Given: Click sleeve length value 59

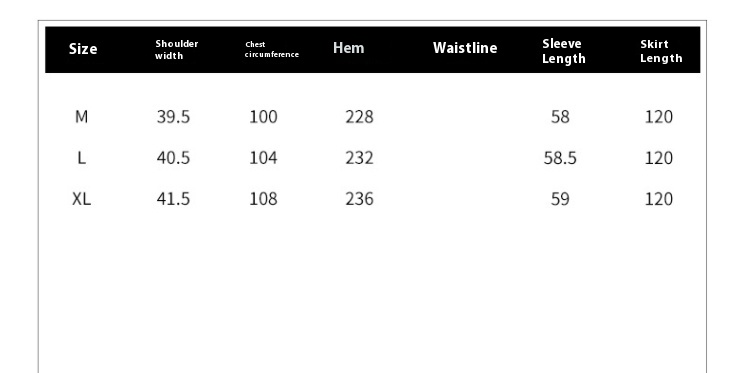Looking at the screenshot, I should [560, 199].
